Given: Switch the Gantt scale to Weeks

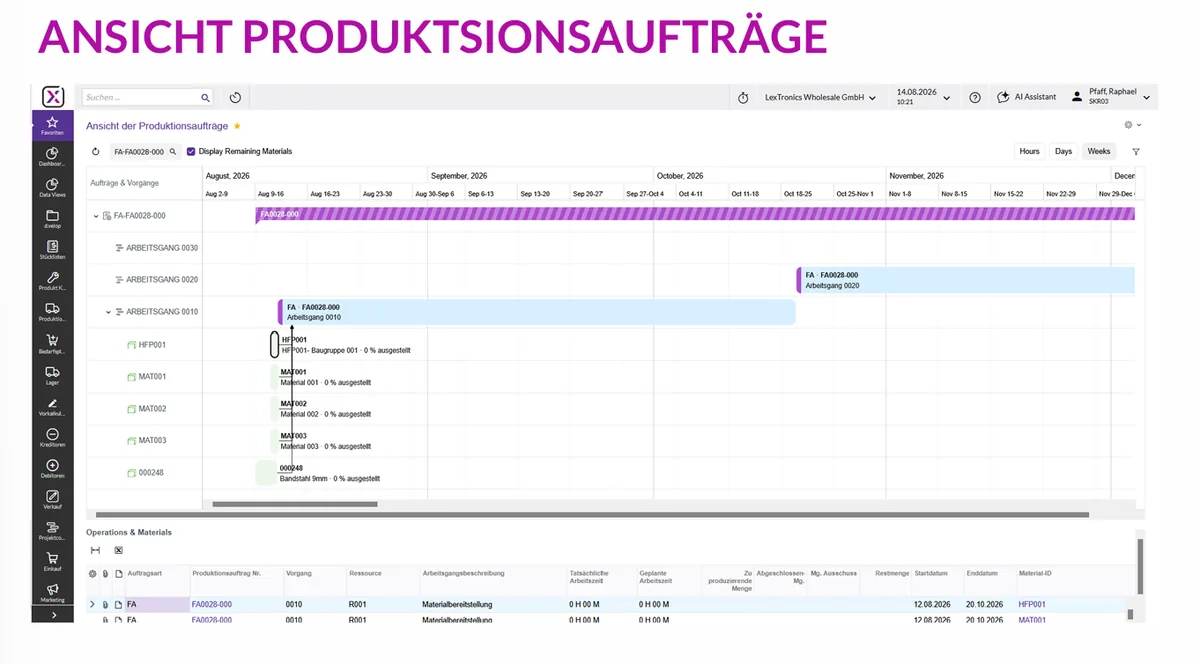Looking at the screenshot, I should pyautogui.click(x=1099, y=152).
